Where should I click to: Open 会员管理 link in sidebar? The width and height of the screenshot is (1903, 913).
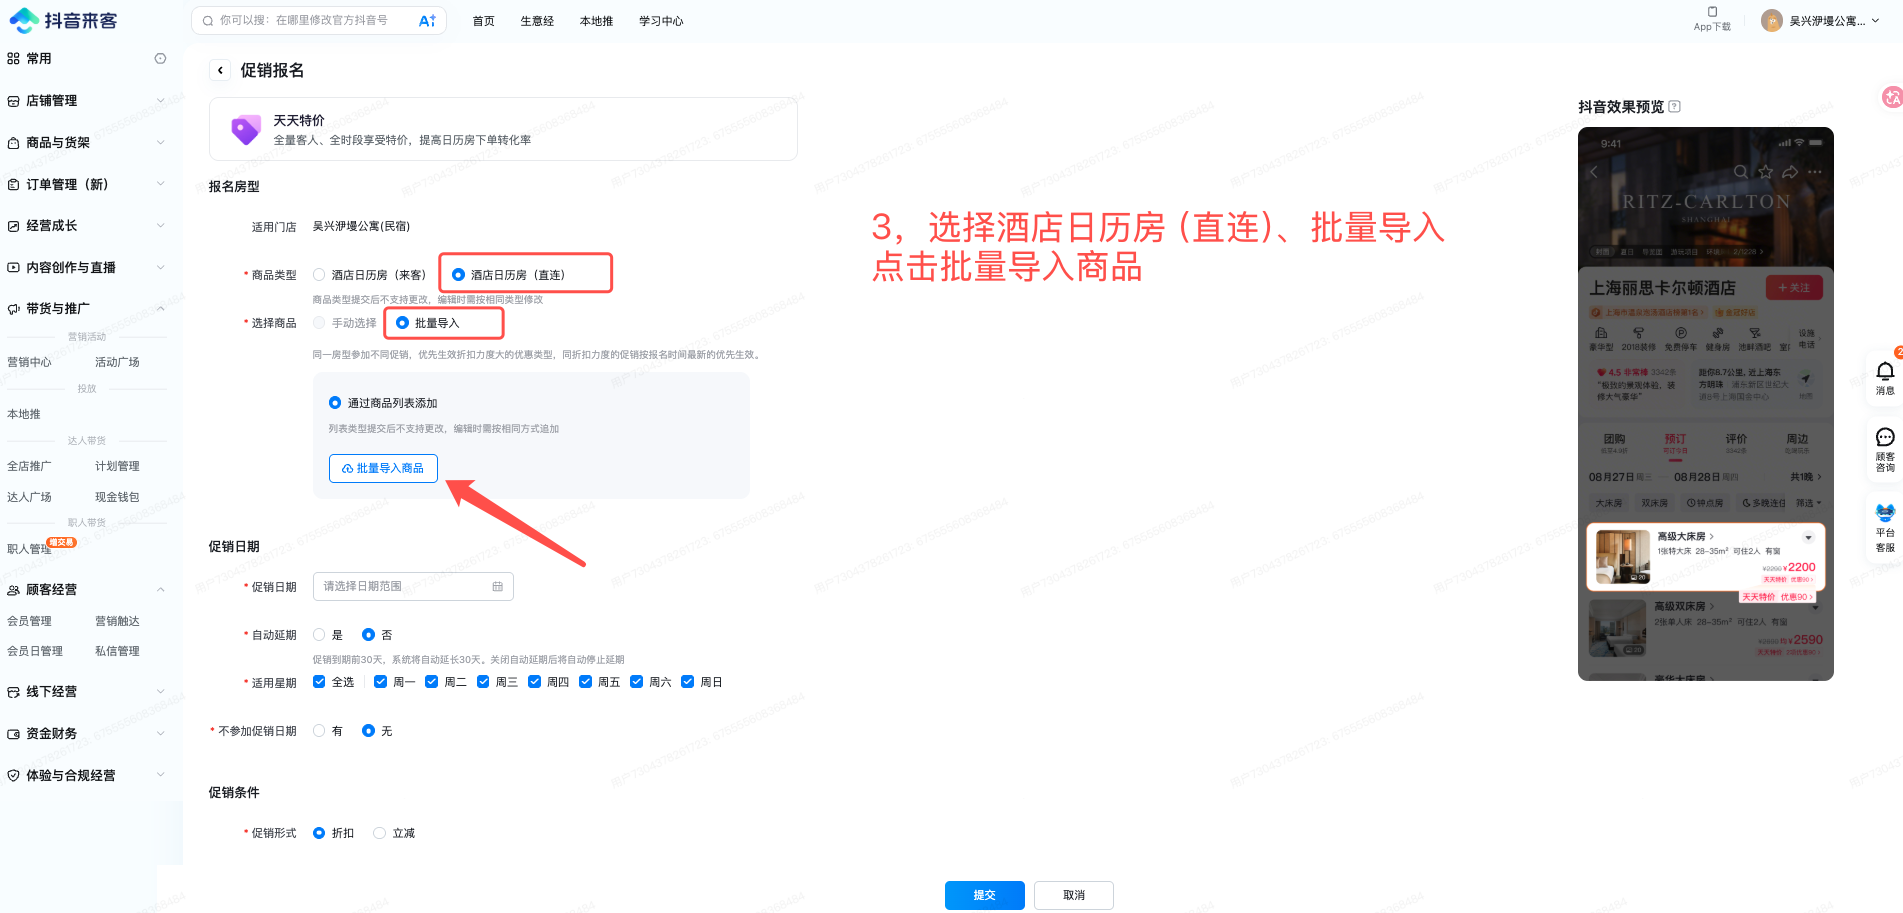pyautogui.click(x=29, y=621)
